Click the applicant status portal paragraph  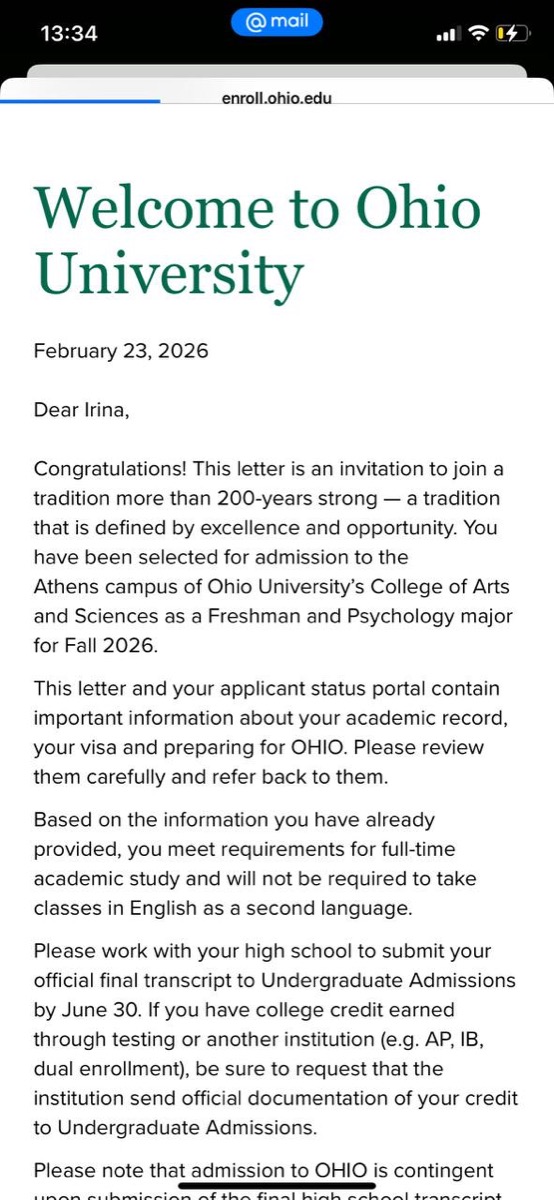coord(267,733)
